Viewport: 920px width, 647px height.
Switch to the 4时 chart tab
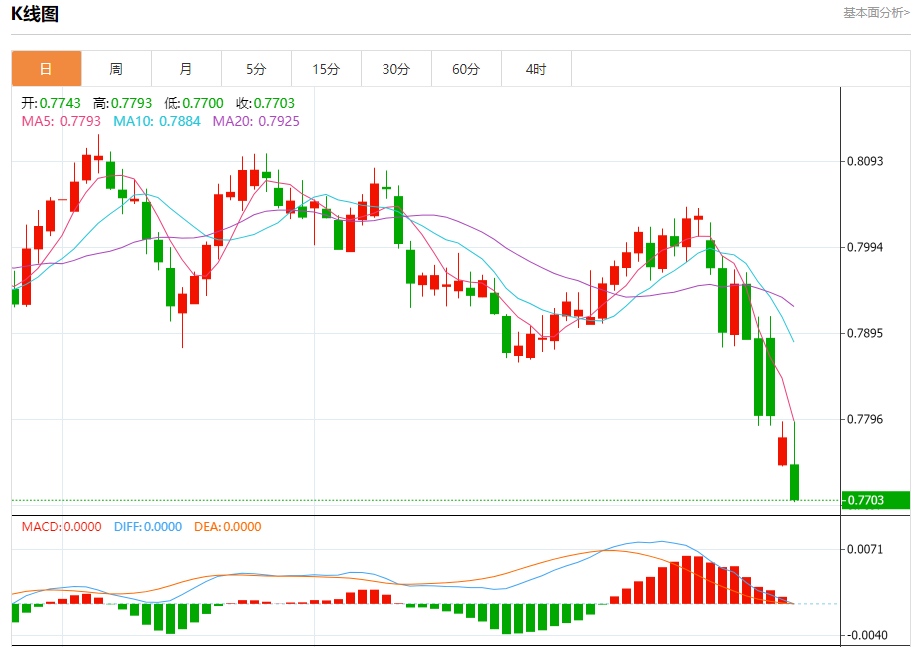(x=536, y=69)
